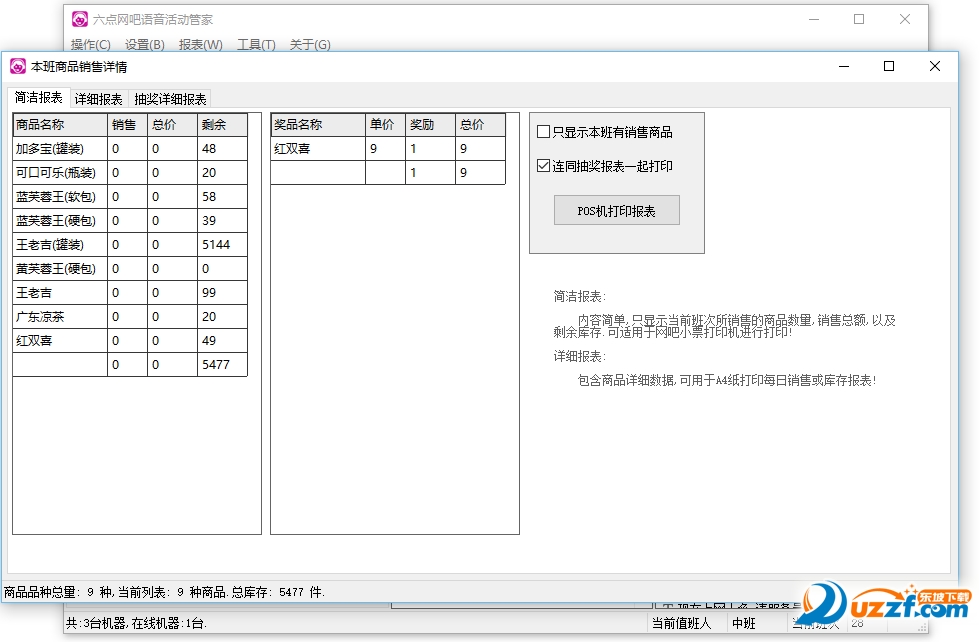Open 报表(W) menu in the main window
The height and width of the screenshot is (642, 979).
[200, 44]
